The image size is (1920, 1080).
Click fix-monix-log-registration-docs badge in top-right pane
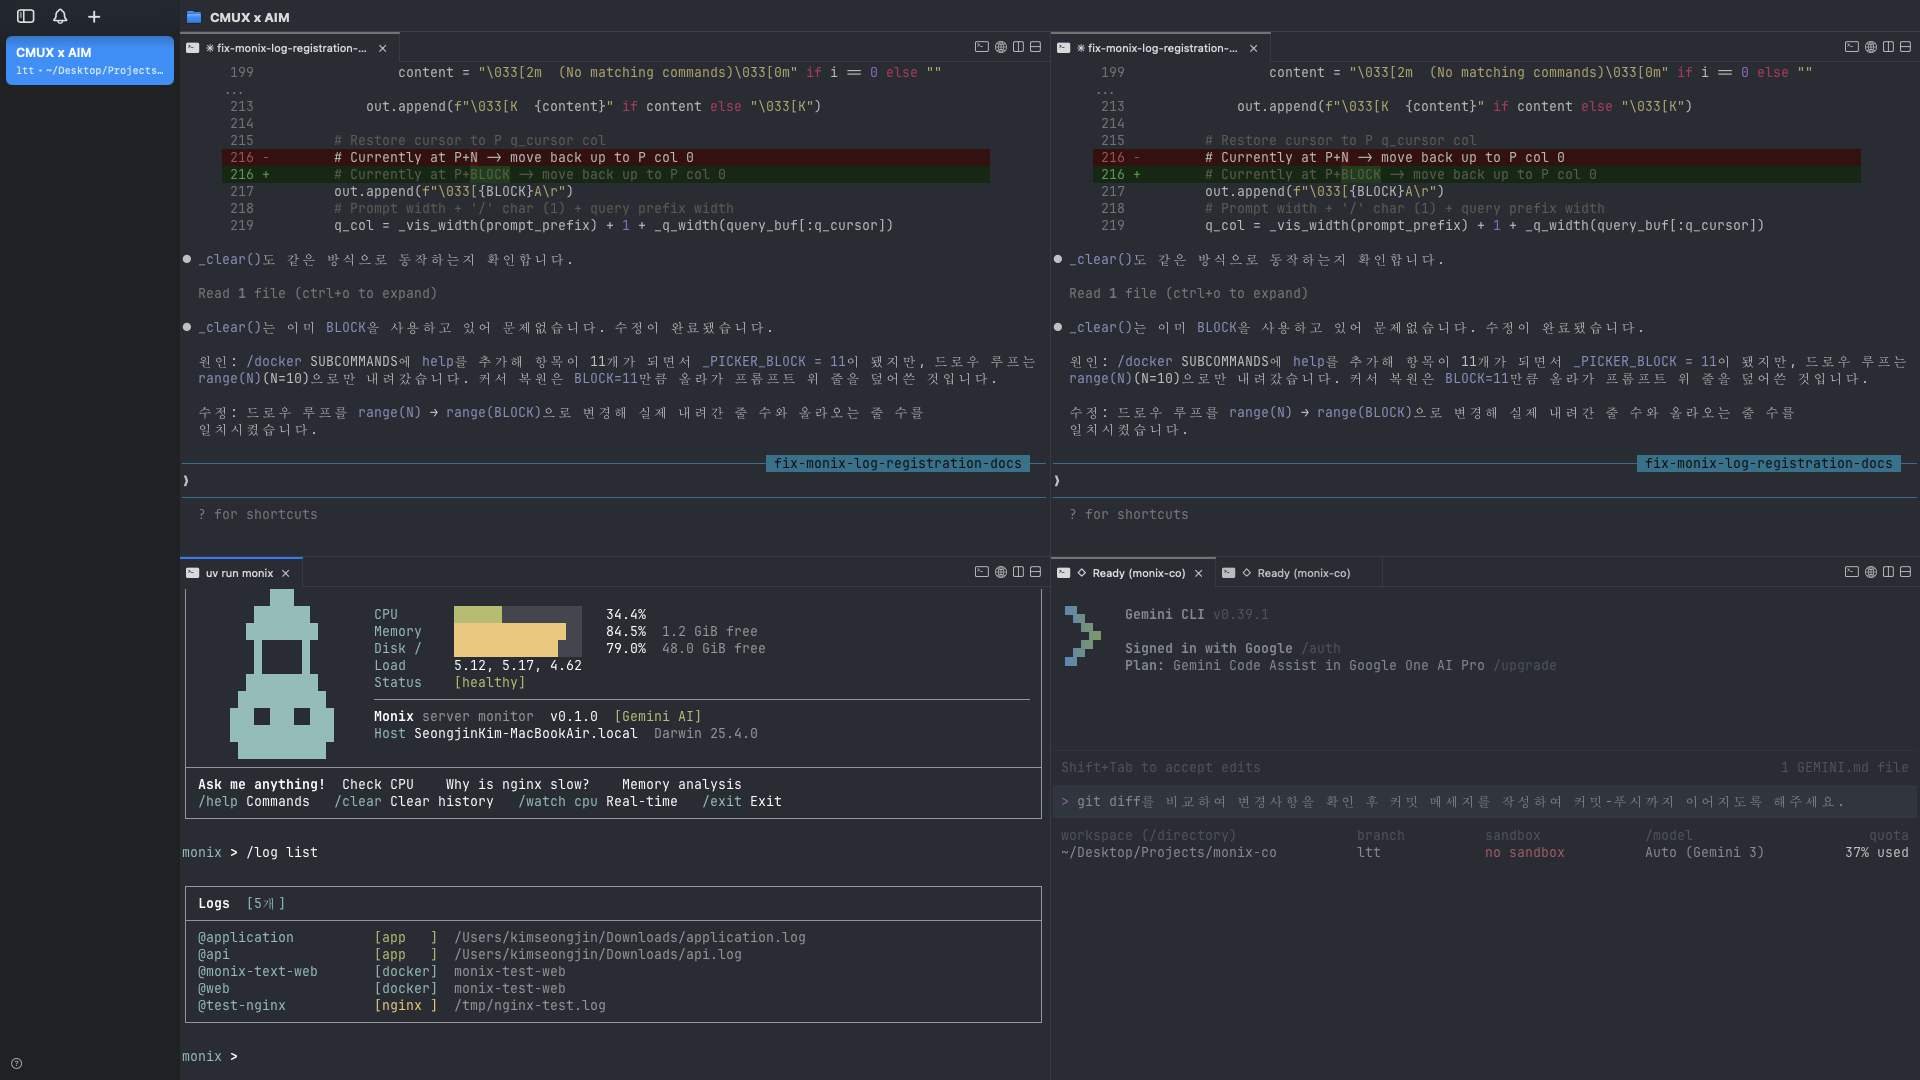pos(1768,464)
